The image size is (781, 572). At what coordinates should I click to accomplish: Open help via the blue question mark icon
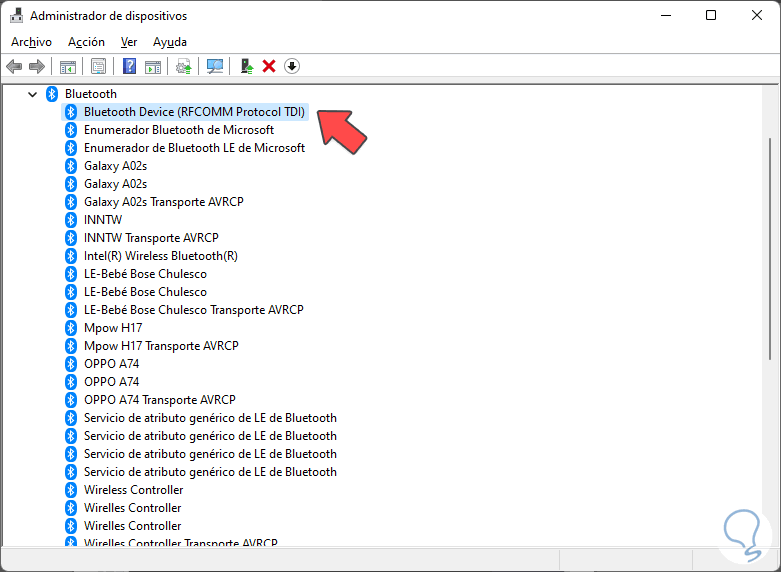point(130,66)
